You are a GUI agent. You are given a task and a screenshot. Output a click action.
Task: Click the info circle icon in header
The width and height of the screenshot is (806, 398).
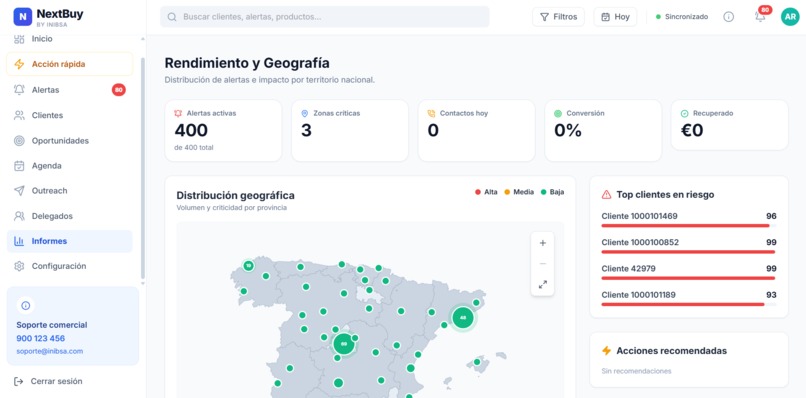coord(728,17)
